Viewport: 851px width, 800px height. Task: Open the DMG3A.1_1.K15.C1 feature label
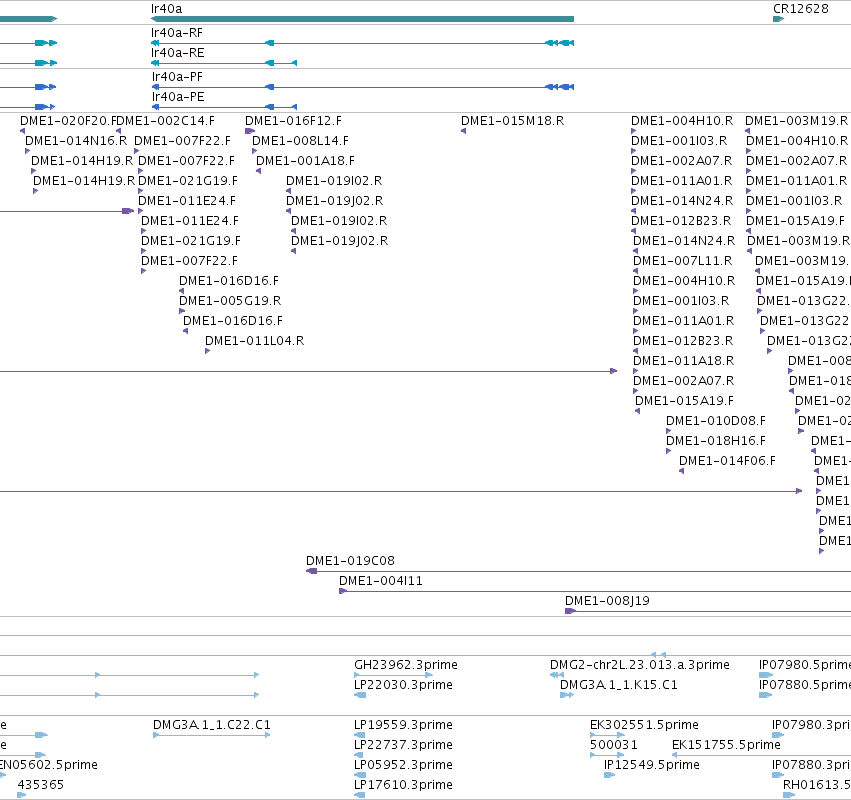(x=619, y=685)
